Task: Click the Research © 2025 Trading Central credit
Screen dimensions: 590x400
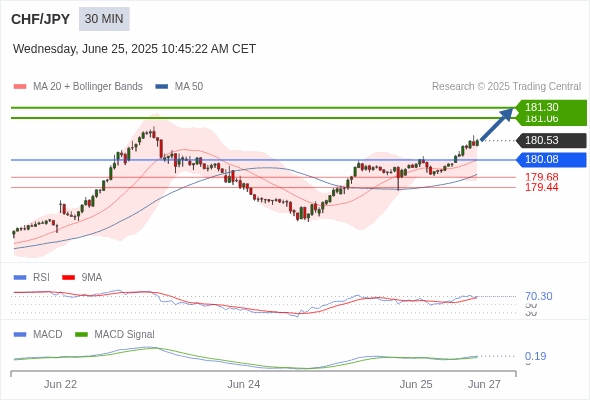Action: click(506, 87)
